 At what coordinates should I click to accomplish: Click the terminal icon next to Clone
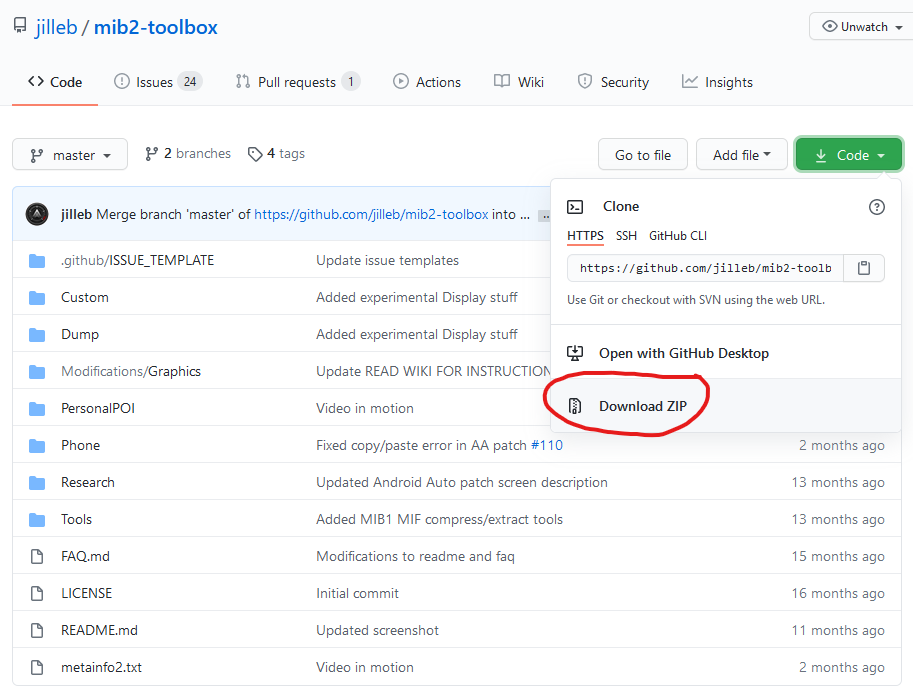[575, 206]
